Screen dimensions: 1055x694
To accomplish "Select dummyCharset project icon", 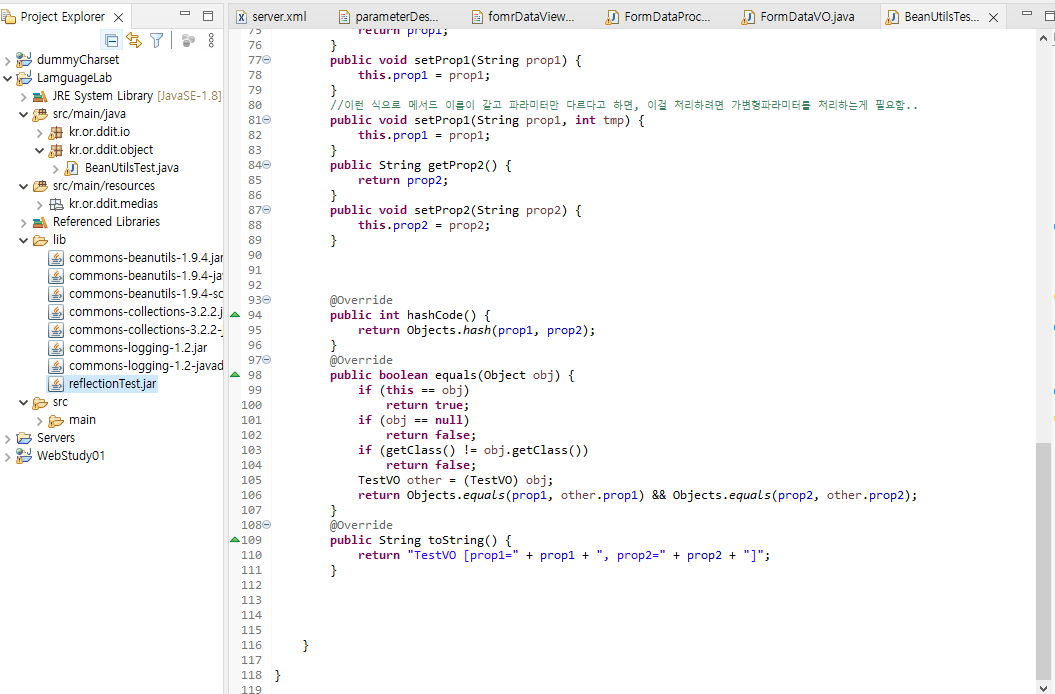I will (x=24, y=60).
